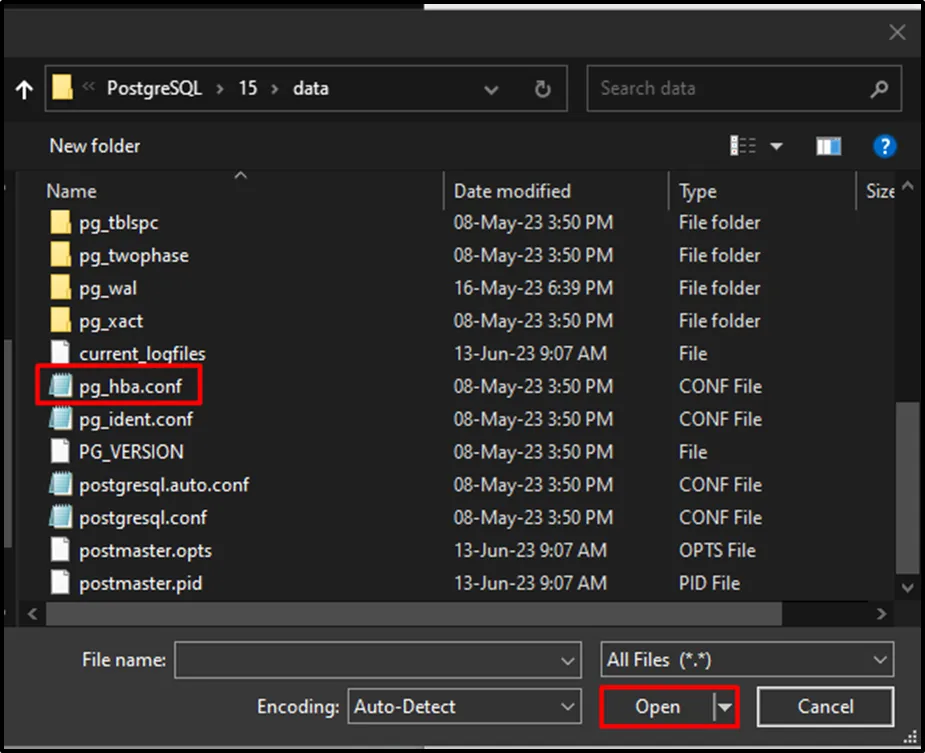
Task: Click the search magnifier icon
Action: tap(879, 89)
